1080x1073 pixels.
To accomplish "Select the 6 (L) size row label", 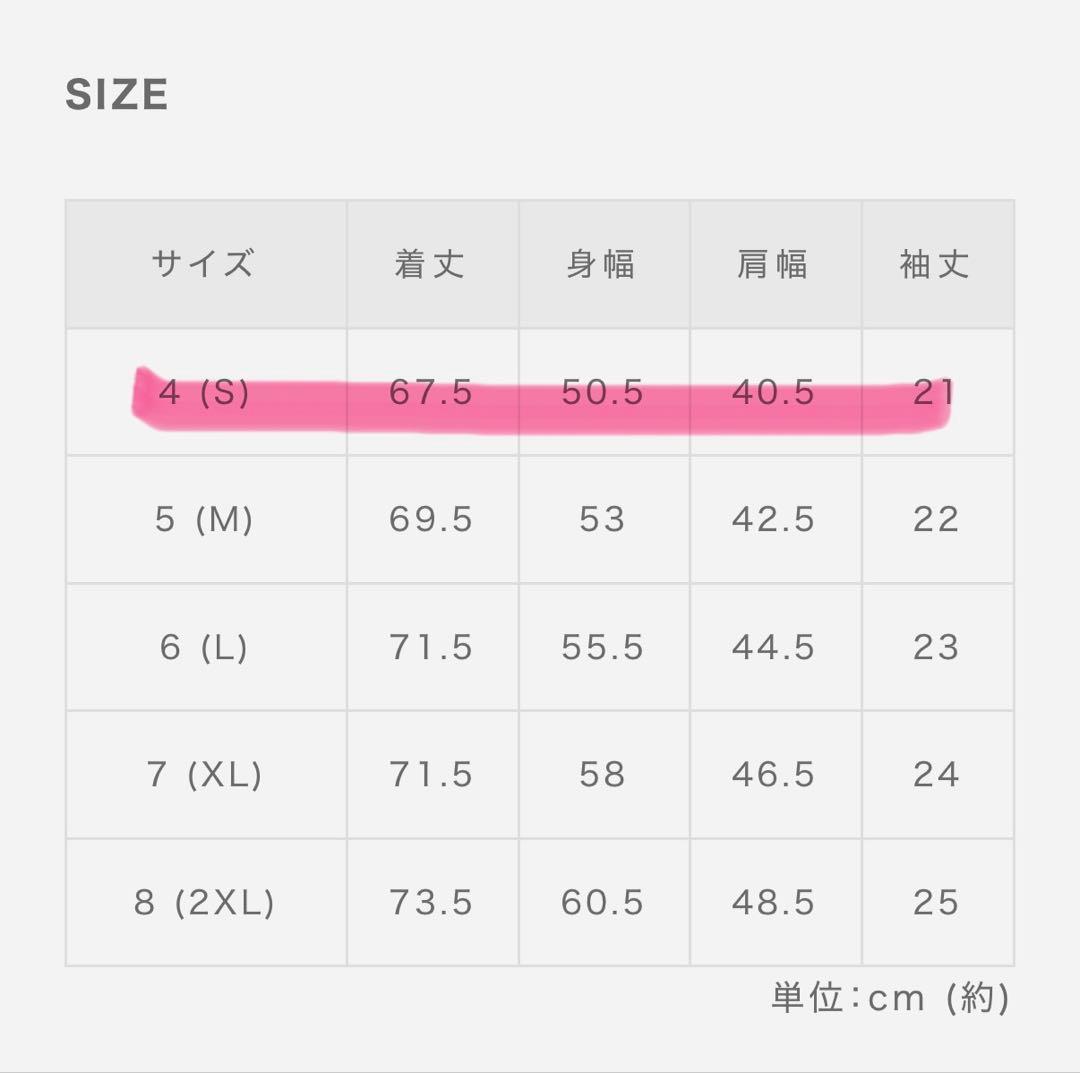I will click(203, 648).
